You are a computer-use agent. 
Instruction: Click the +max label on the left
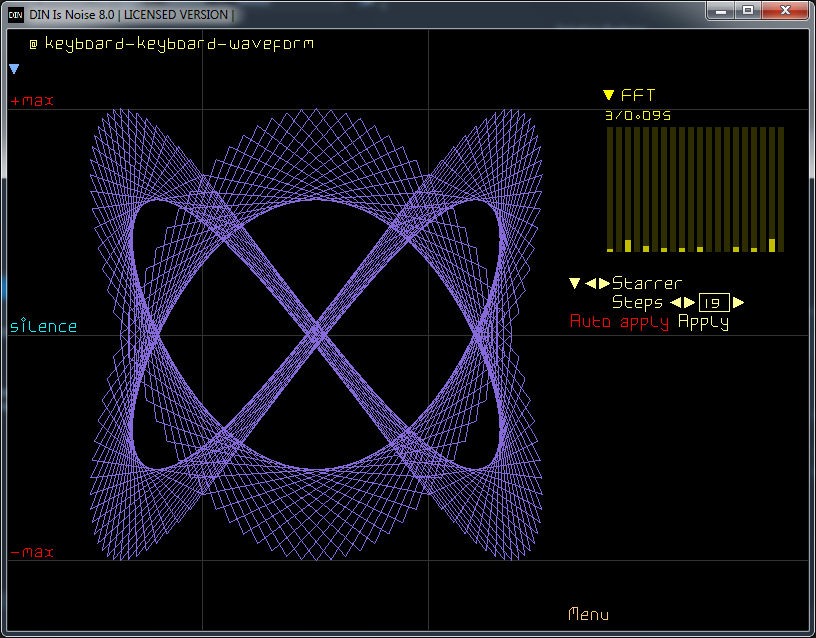click(x=32, y=101)
